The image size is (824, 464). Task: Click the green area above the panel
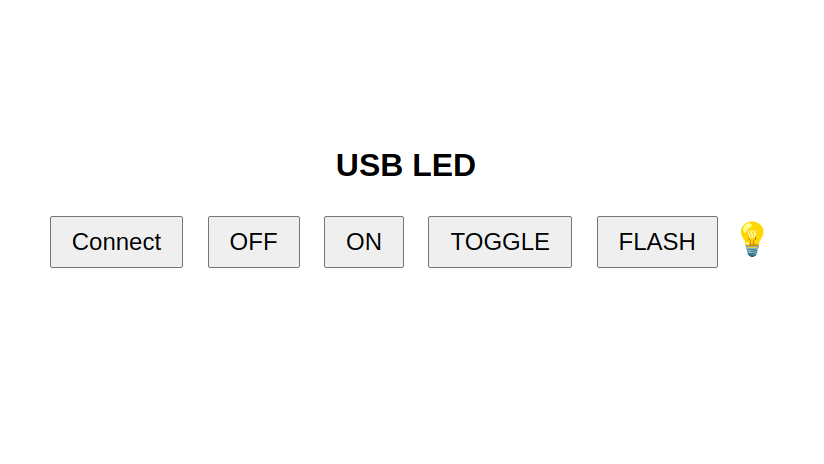pos(412,55)
